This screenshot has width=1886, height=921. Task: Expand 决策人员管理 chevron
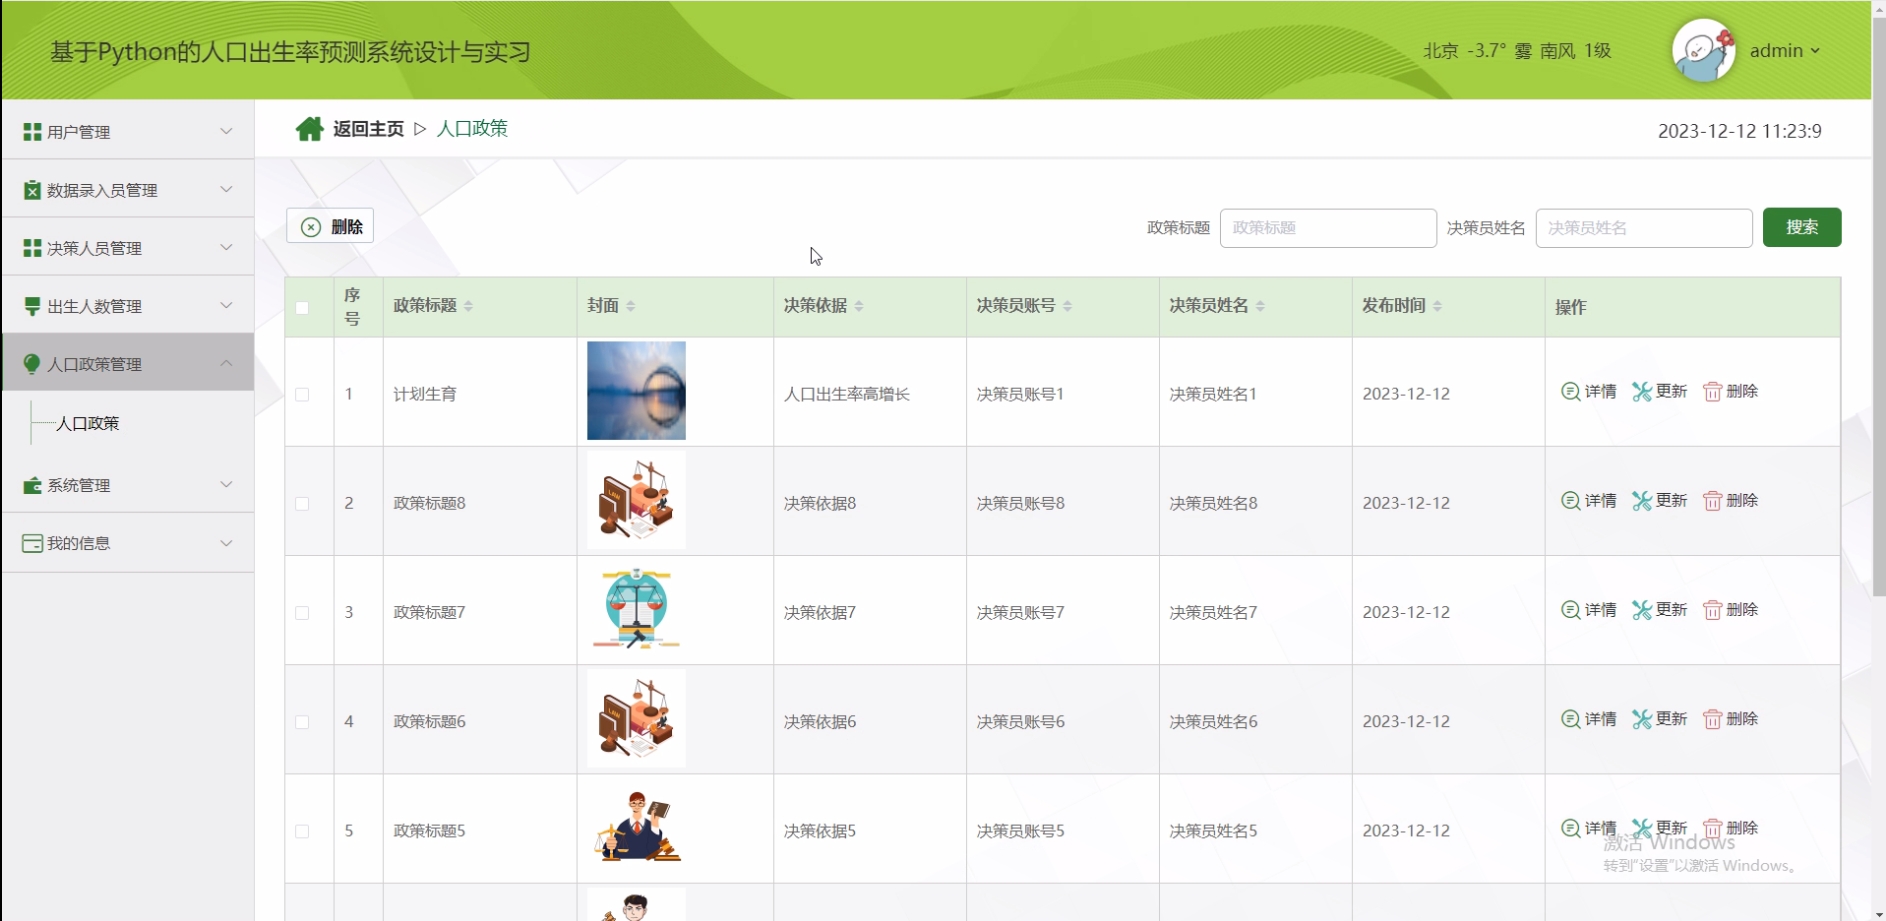pos(226,247)
